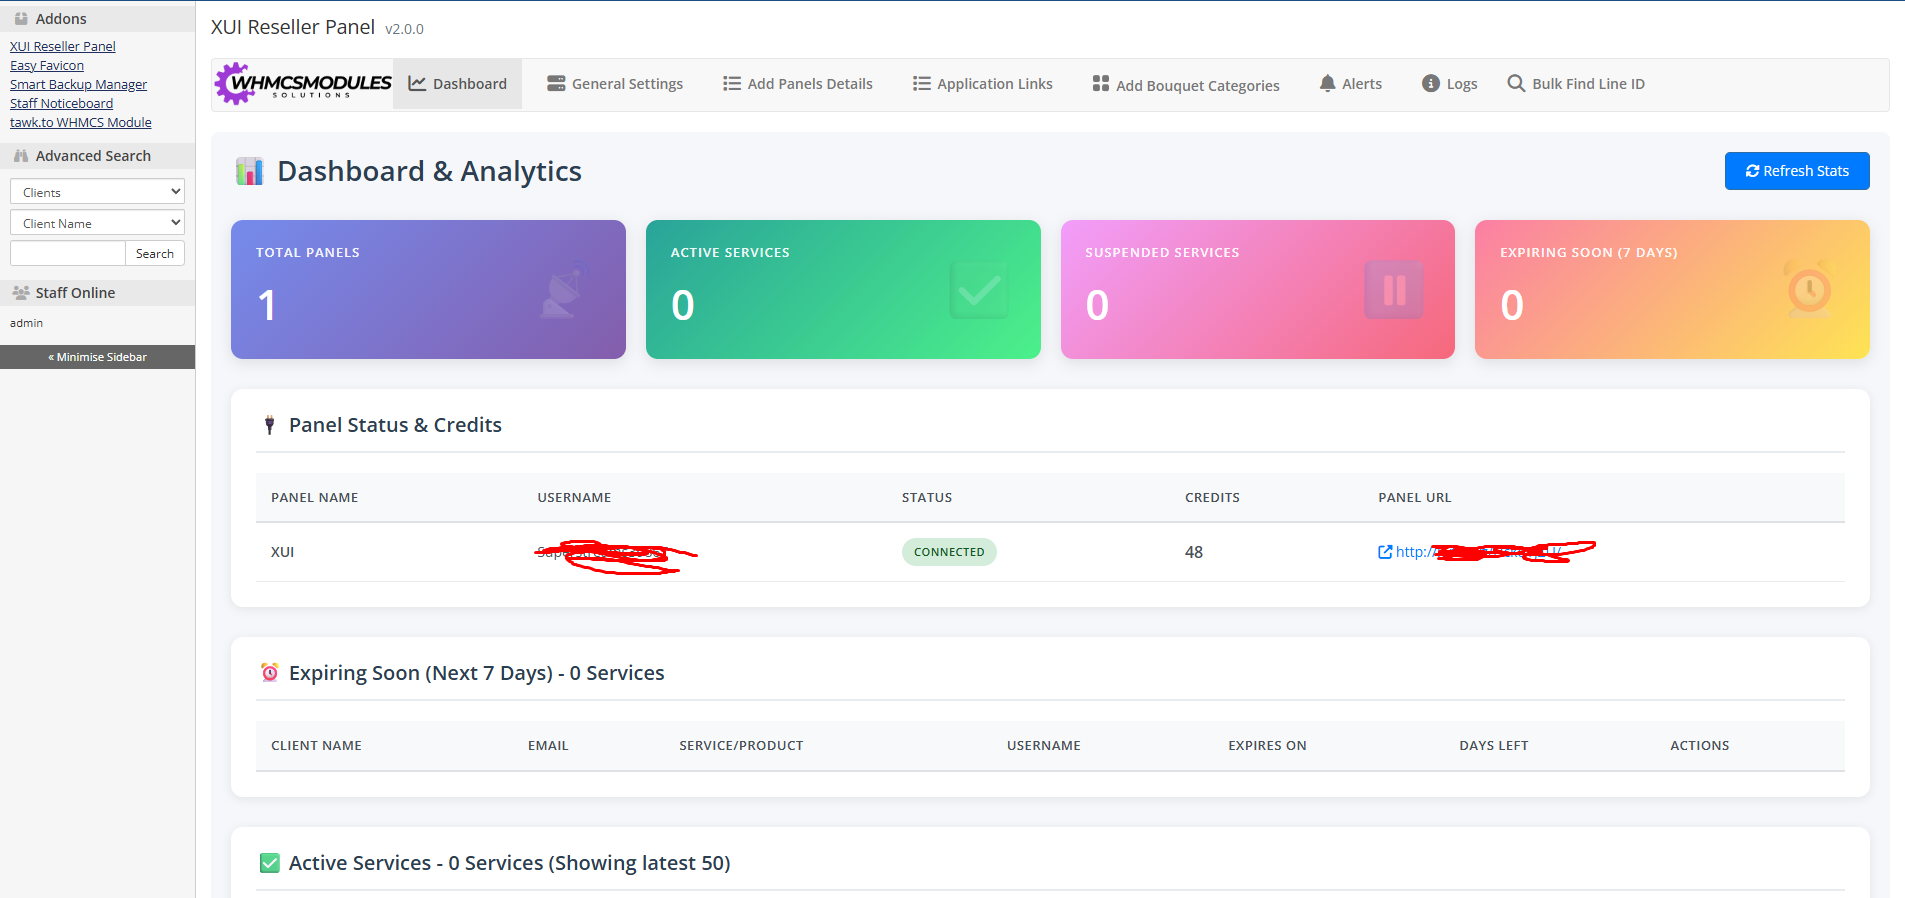Open the Application Links tab
Screen dimensions: 1905x898
coord(983,84)
